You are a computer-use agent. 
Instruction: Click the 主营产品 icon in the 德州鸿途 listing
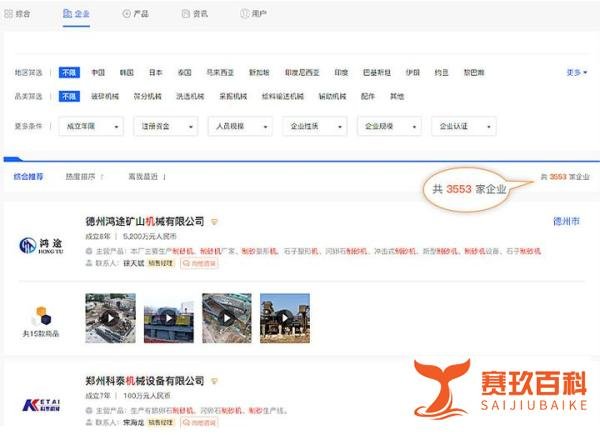(x=89, y=251)
